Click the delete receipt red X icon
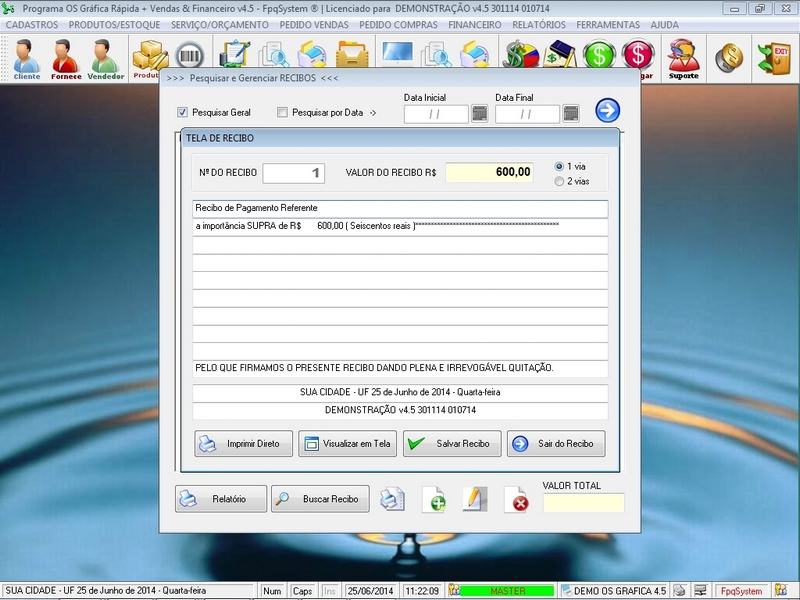 click(517, 499)
